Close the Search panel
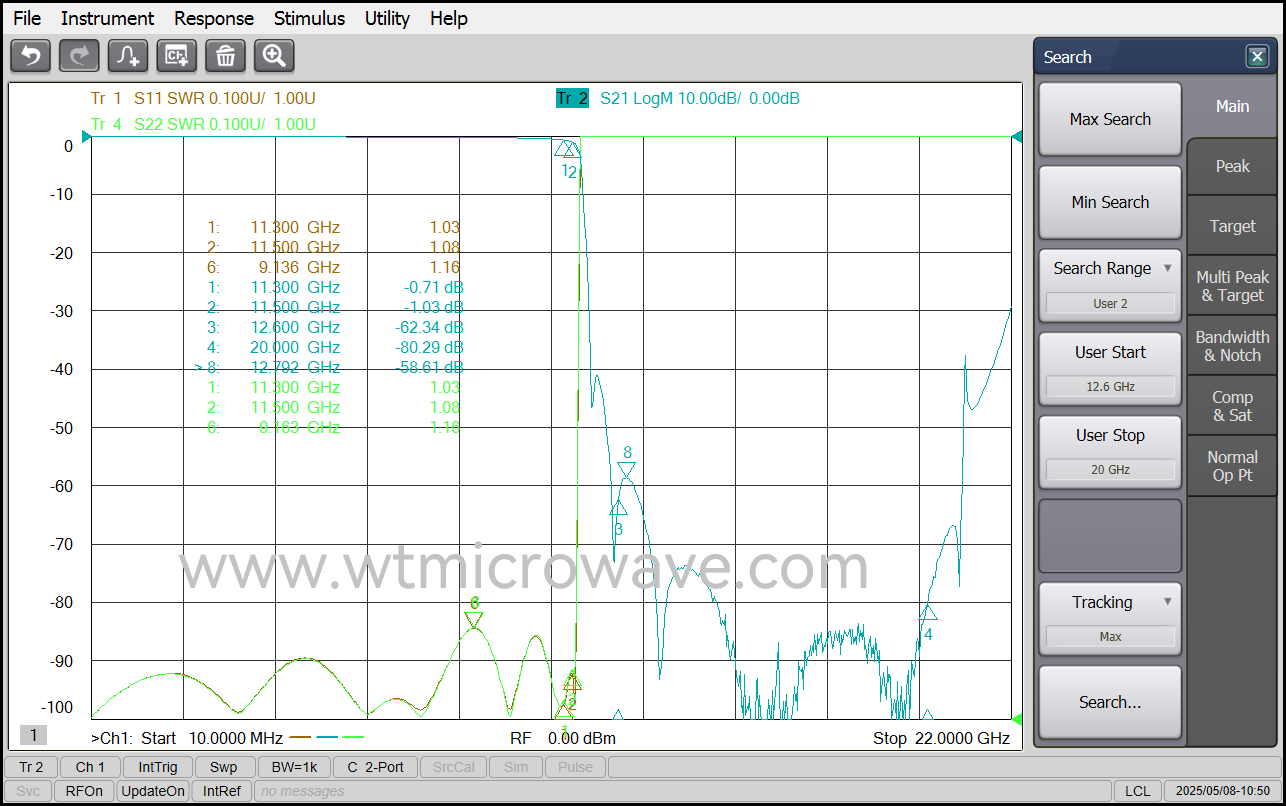Viewport: 1286px width, 806px height. coord(1257,57)
